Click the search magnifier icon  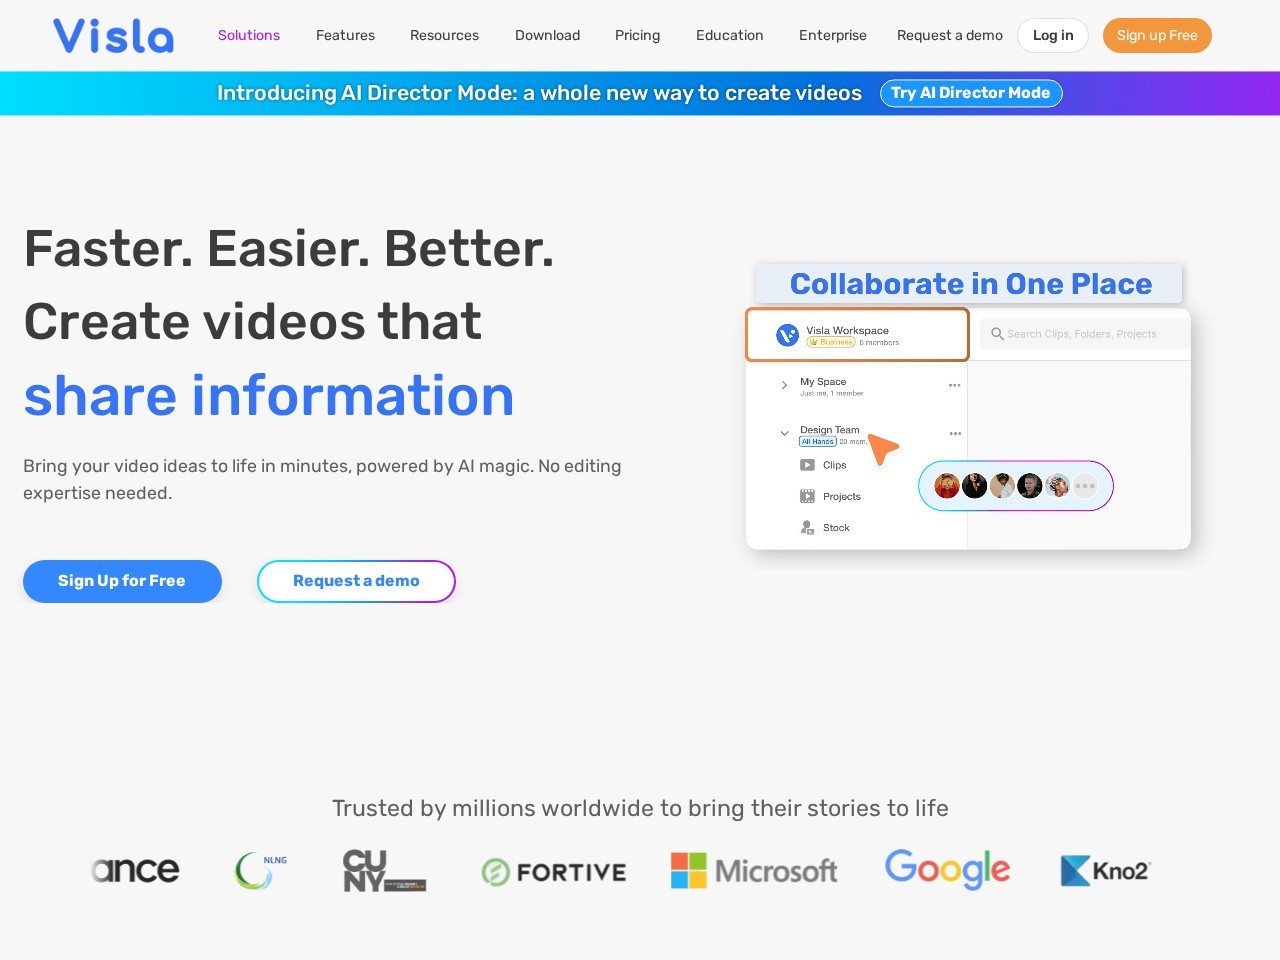coord(997,334)
